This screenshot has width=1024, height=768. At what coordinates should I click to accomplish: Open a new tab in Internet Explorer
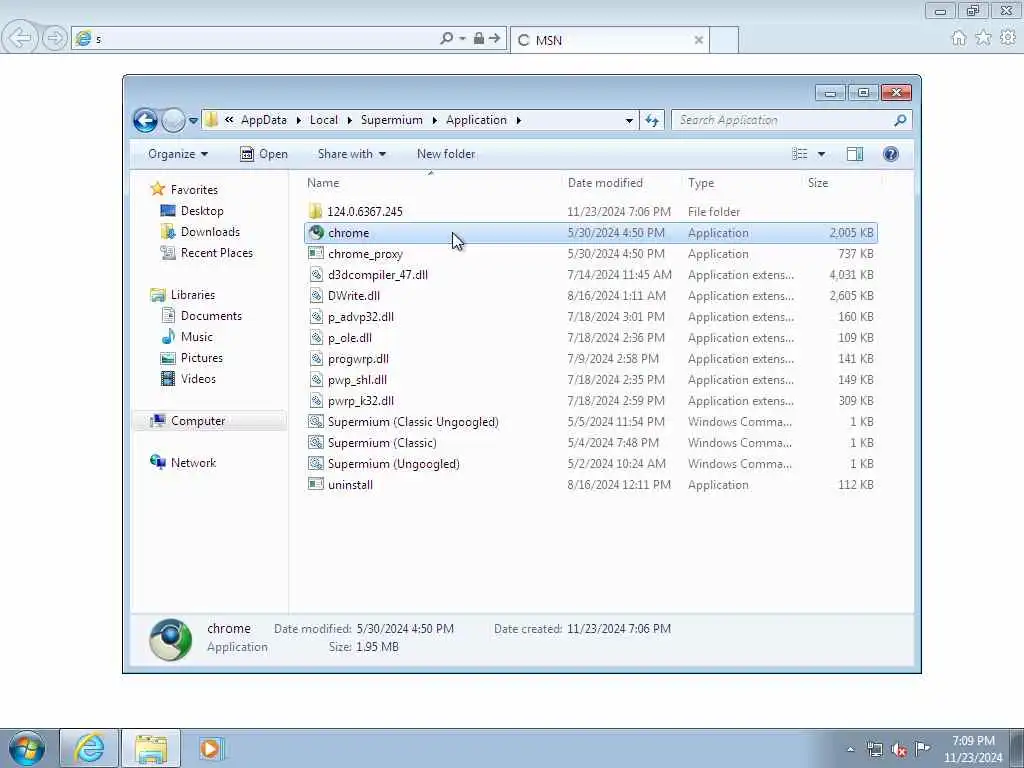[x=724, y=40]
